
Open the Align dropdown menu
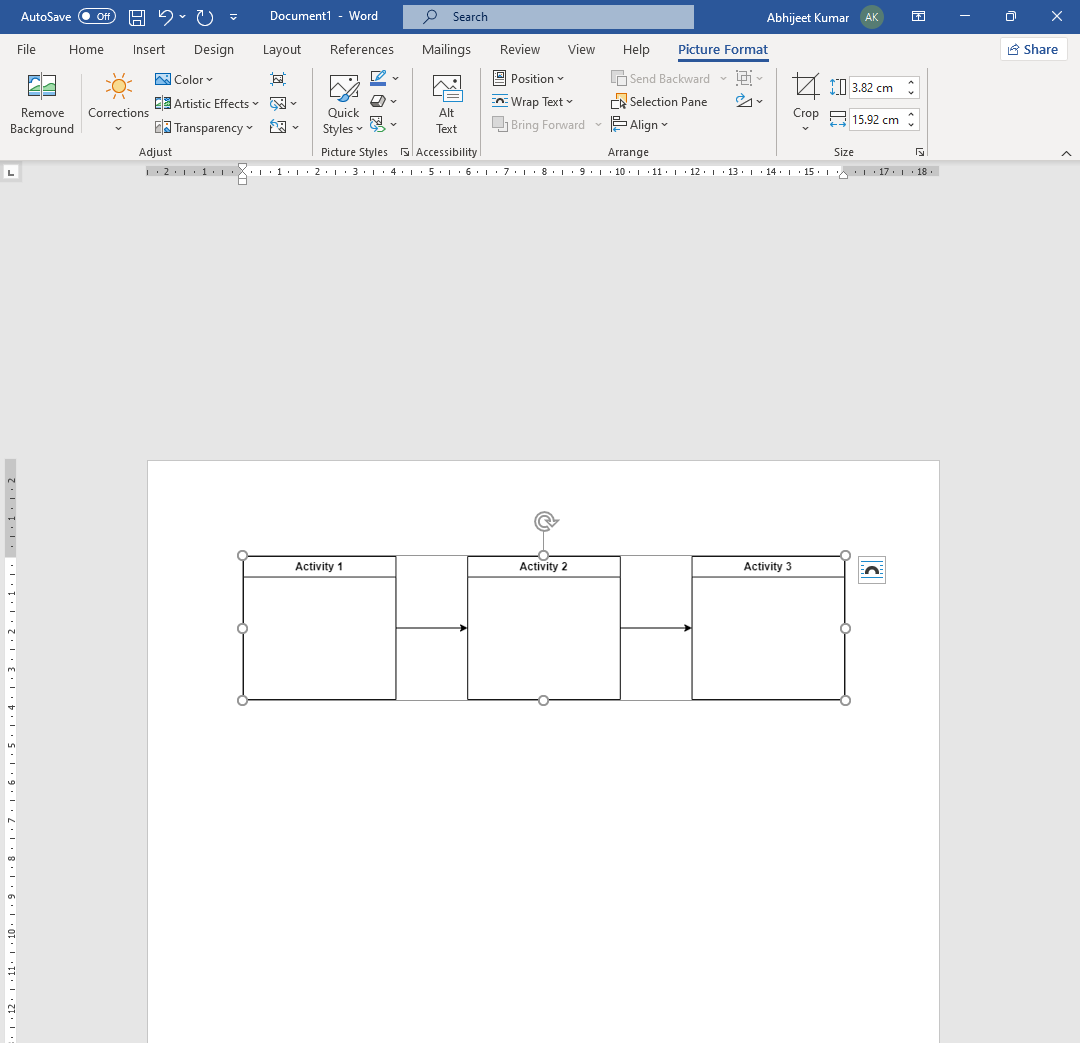[x=640, y=124]
